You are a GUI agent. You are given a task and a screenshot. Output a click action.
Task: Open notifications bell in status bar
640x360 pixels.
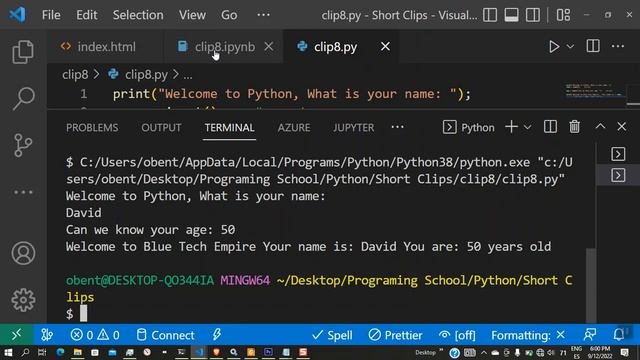[619, 335]
